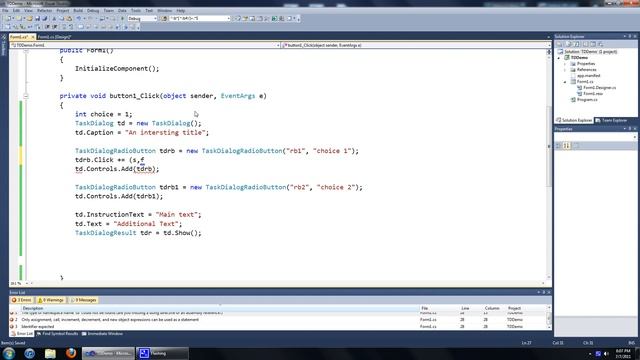This screenshot has height=360, width=640.
Task: Select Program.cs in Solution Explorer
Action: click(x=587, y=100)
